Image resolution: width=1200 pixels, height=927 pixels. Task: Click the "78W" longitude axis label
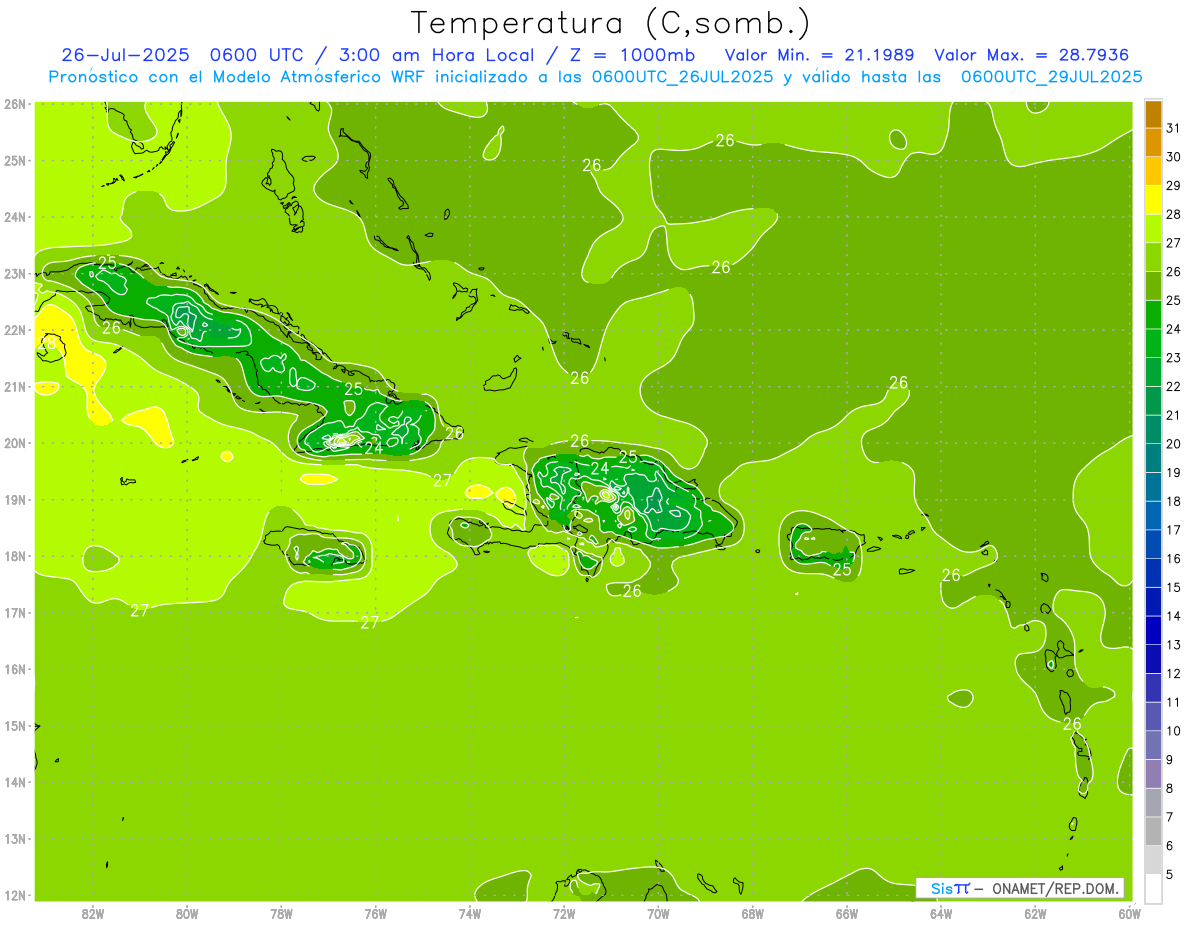tap(281, 914)
